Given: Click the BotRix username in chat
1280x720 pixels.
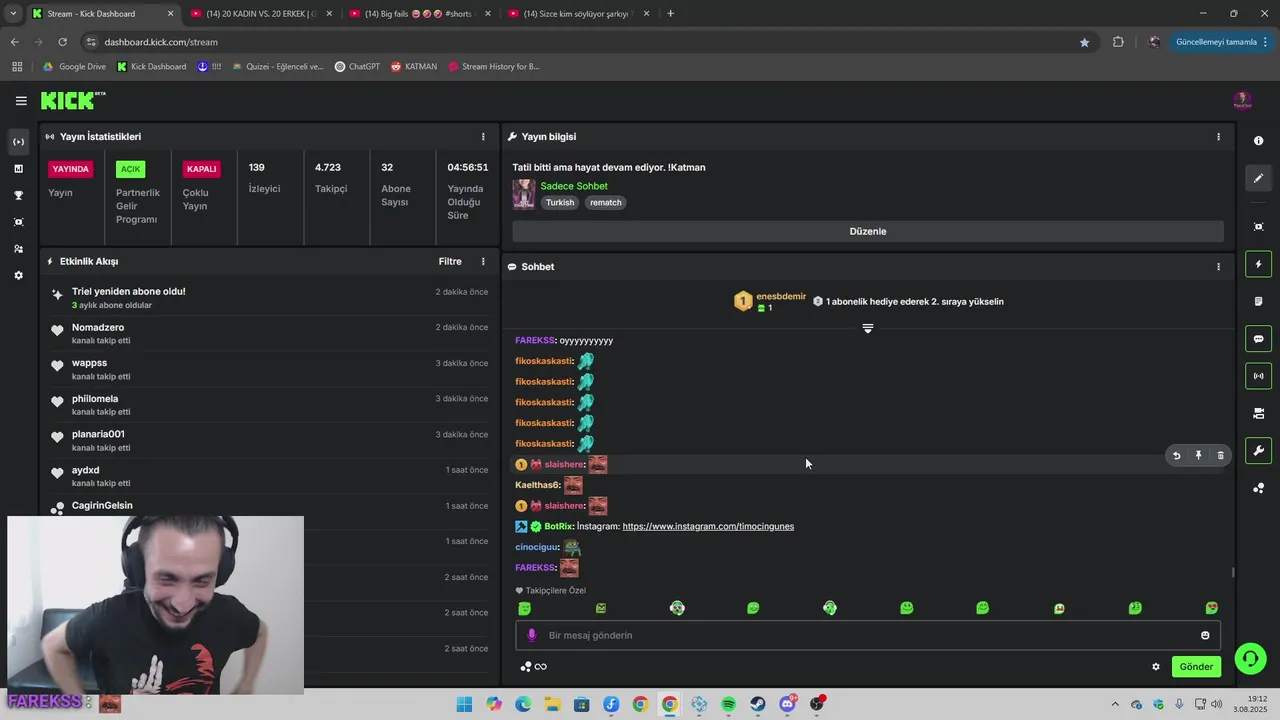Looking at the screenshot, I should [x=558, y=526].
